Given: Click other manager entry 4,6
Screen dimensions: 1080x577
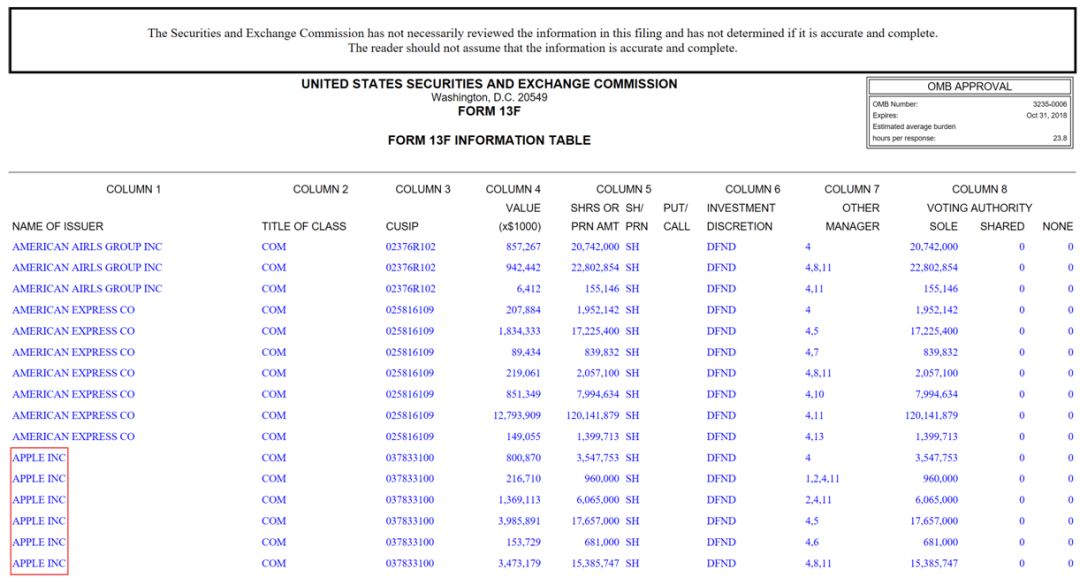Looking at the screenshot, I should pos(812,543).
